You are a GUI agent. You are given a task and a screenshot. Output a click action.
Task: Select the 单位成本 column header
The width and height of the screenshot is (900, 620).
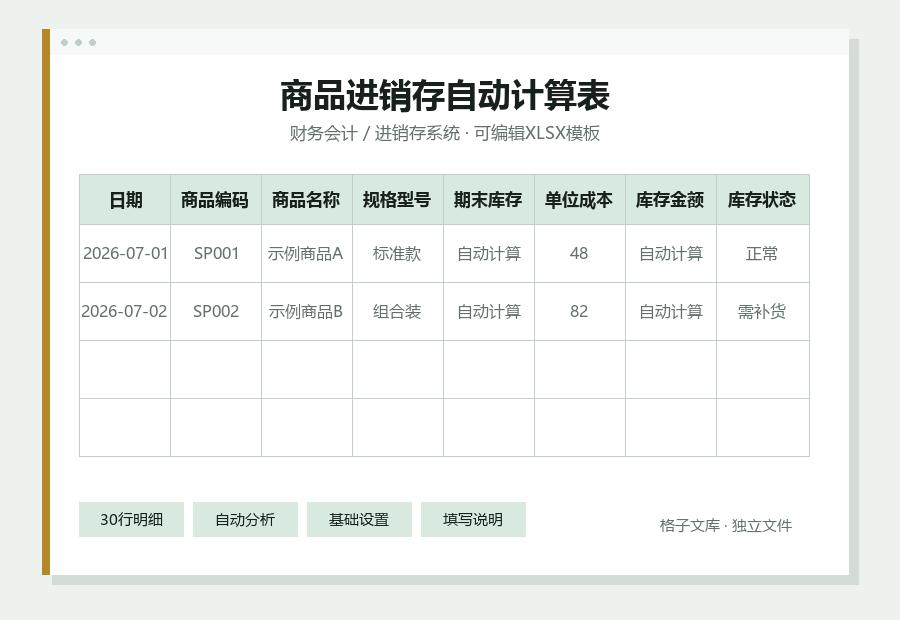pos(580,200)
